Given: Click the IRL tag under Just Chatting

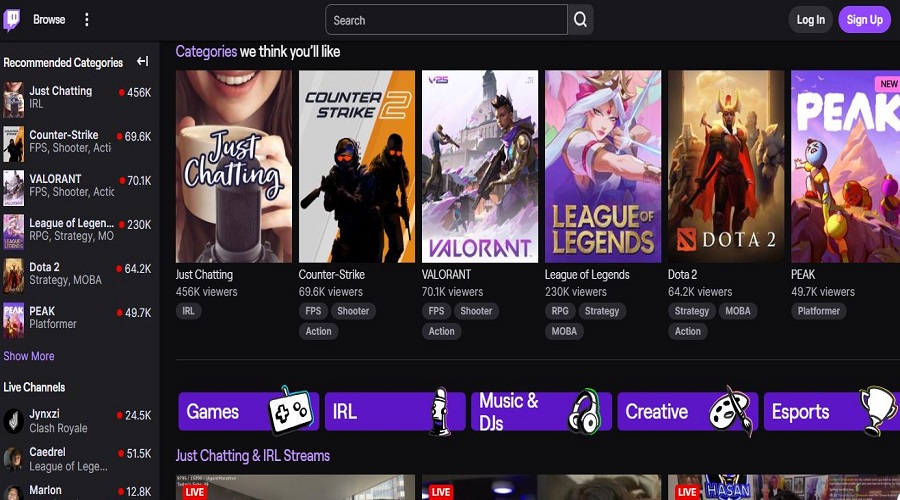Looking at the screenshot, I should 188,311.
